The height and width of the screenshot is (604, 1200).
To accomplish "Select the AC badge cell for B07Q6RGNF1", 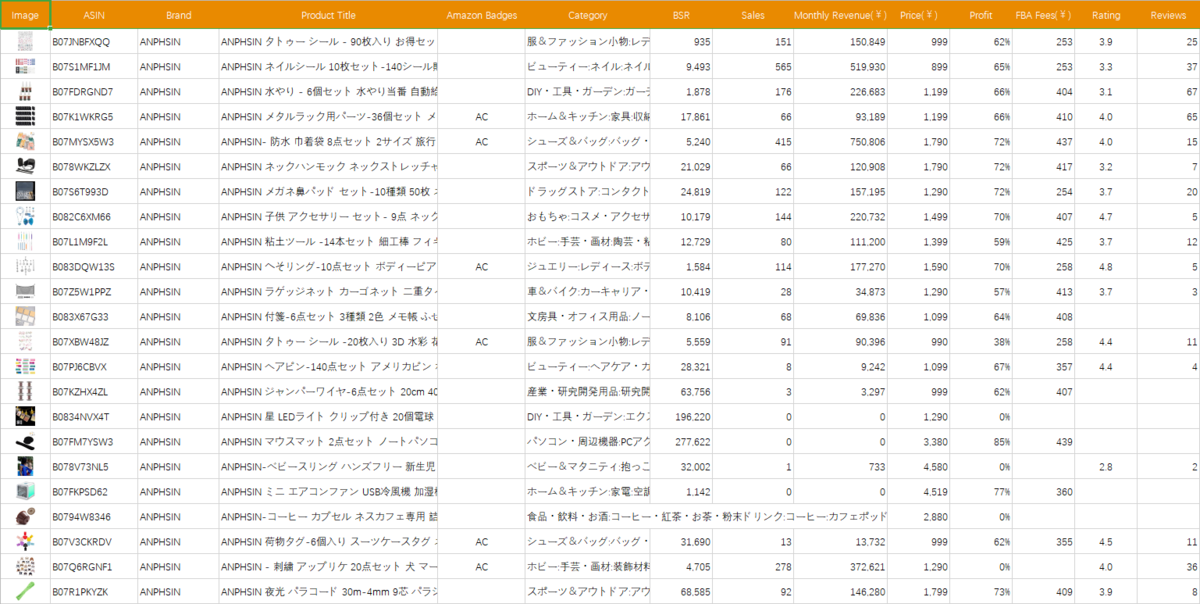I will [x=482, y=567].
